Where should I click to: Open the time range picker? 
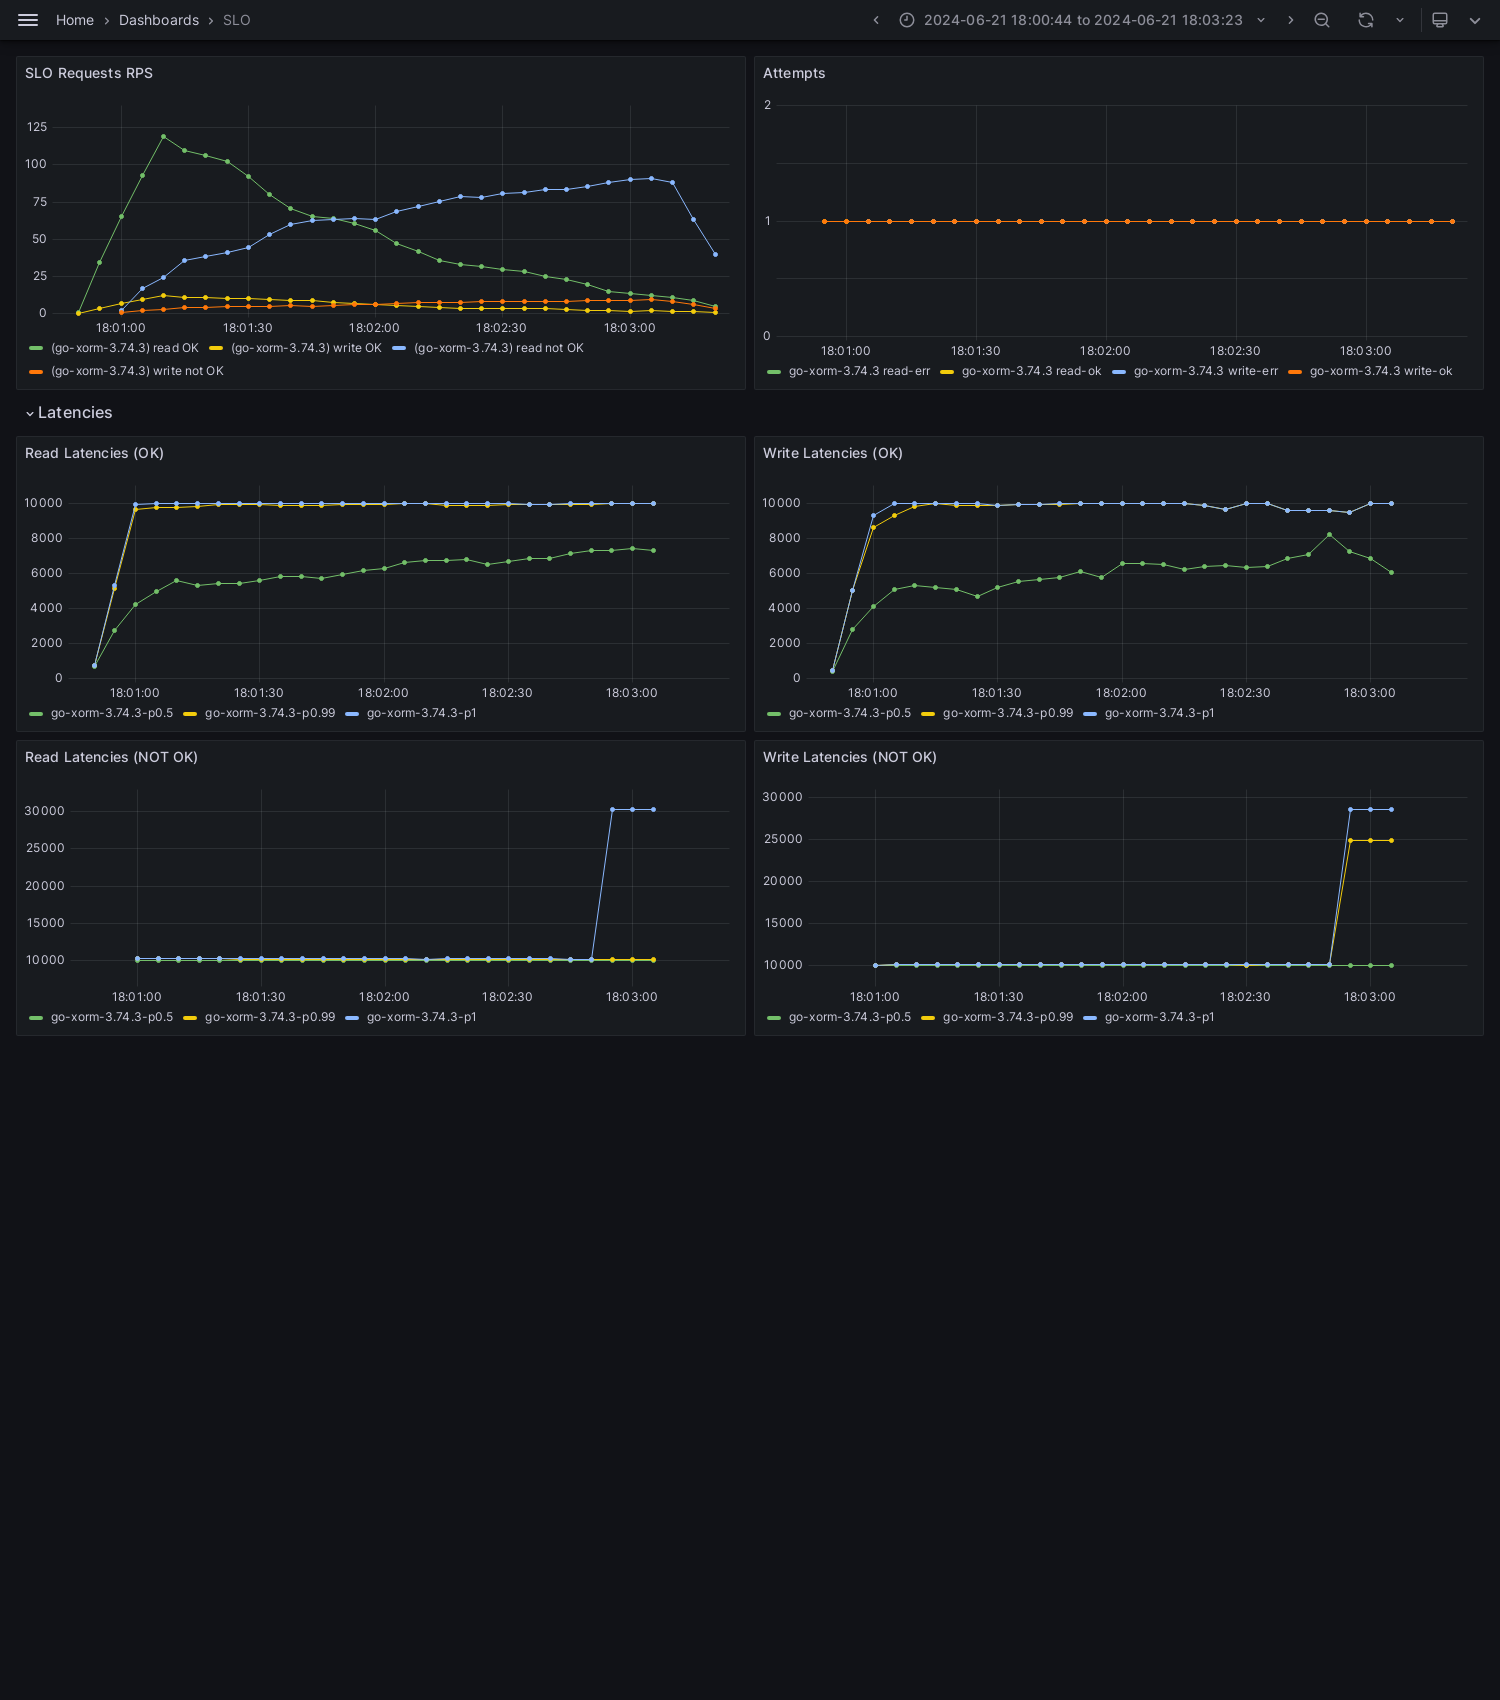[x=1082, y=20]
